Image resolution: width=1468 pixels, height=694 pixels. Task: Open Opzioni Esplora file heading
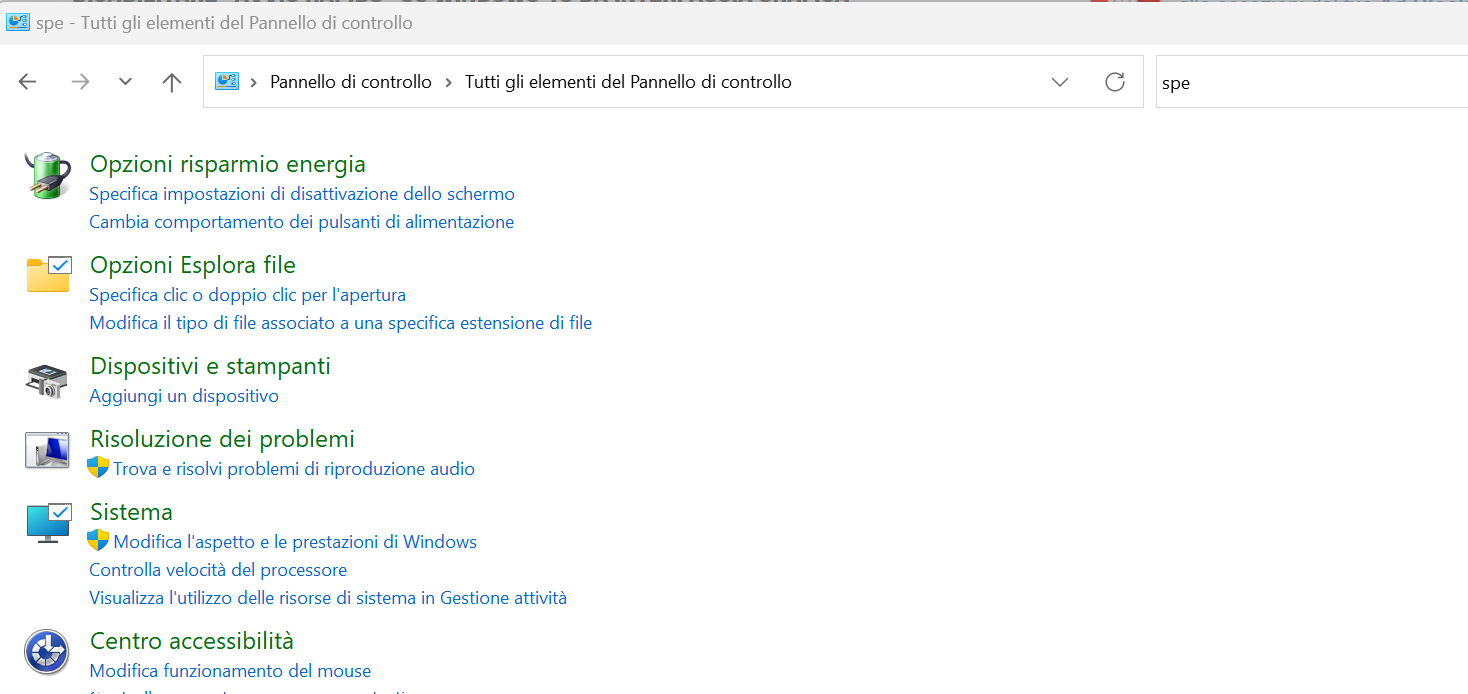coord(193,265)
